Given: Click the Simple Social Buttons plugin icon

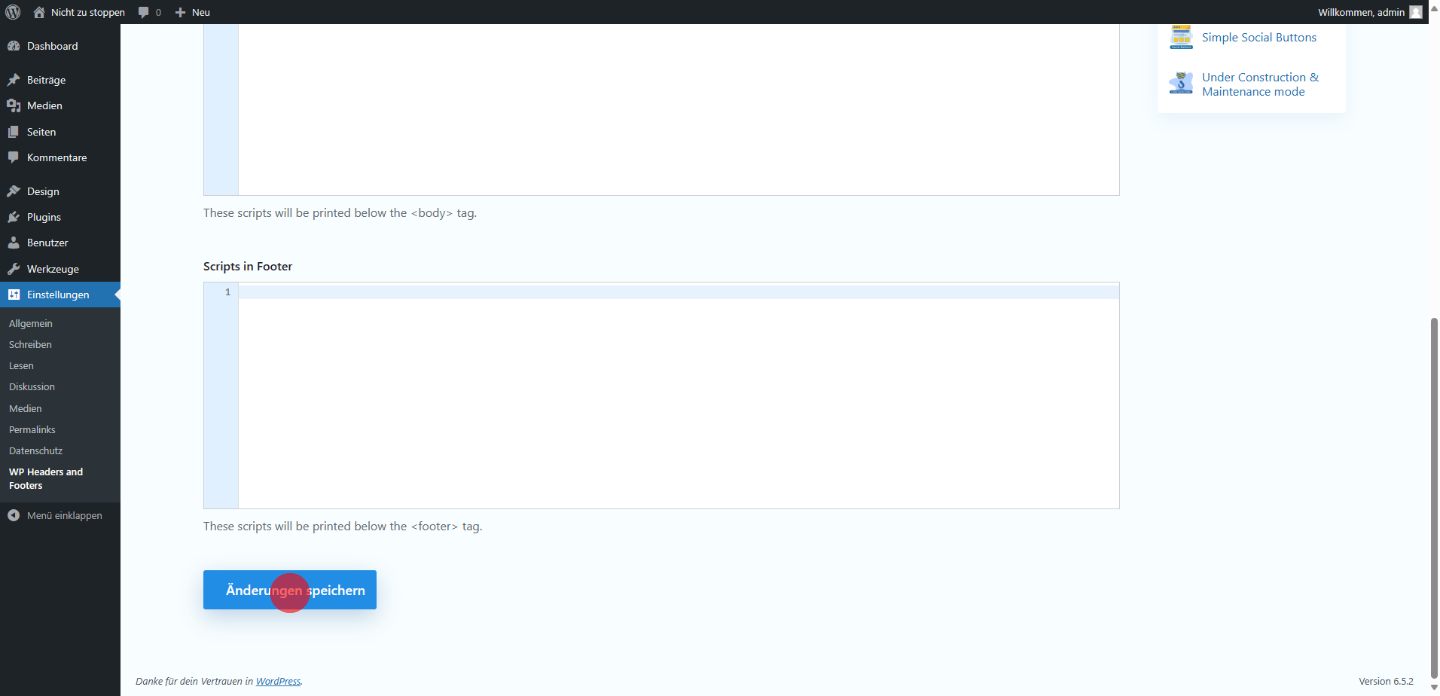Looking at the screenshot, I should [x=1181, y=37].
